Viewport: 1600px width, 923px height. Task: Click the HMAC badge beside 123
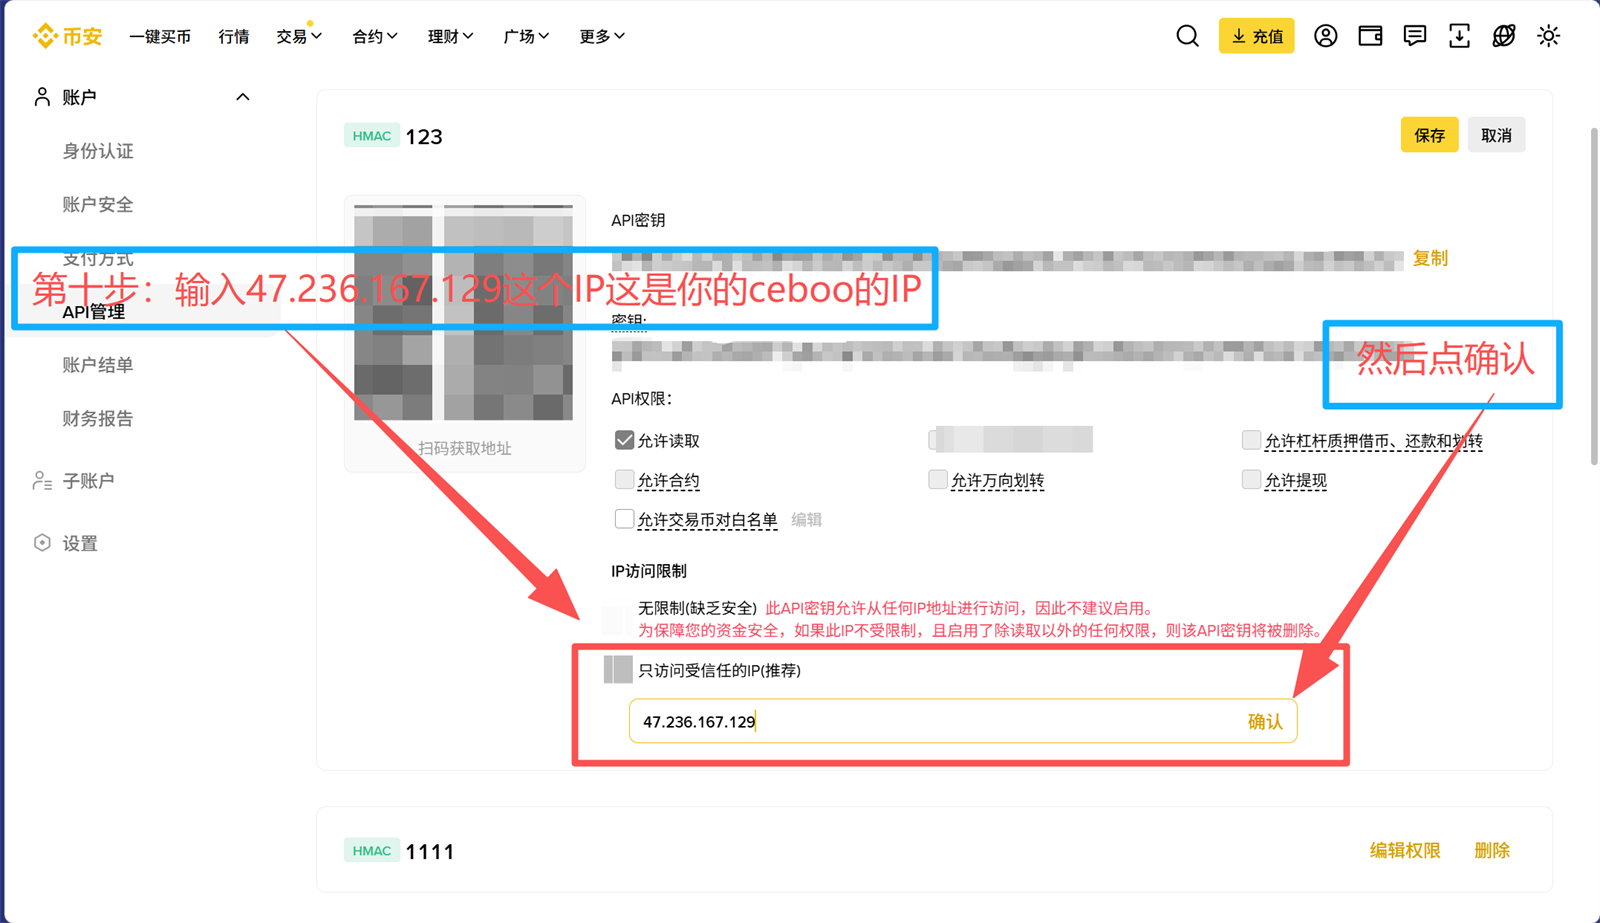pos(372,136)
